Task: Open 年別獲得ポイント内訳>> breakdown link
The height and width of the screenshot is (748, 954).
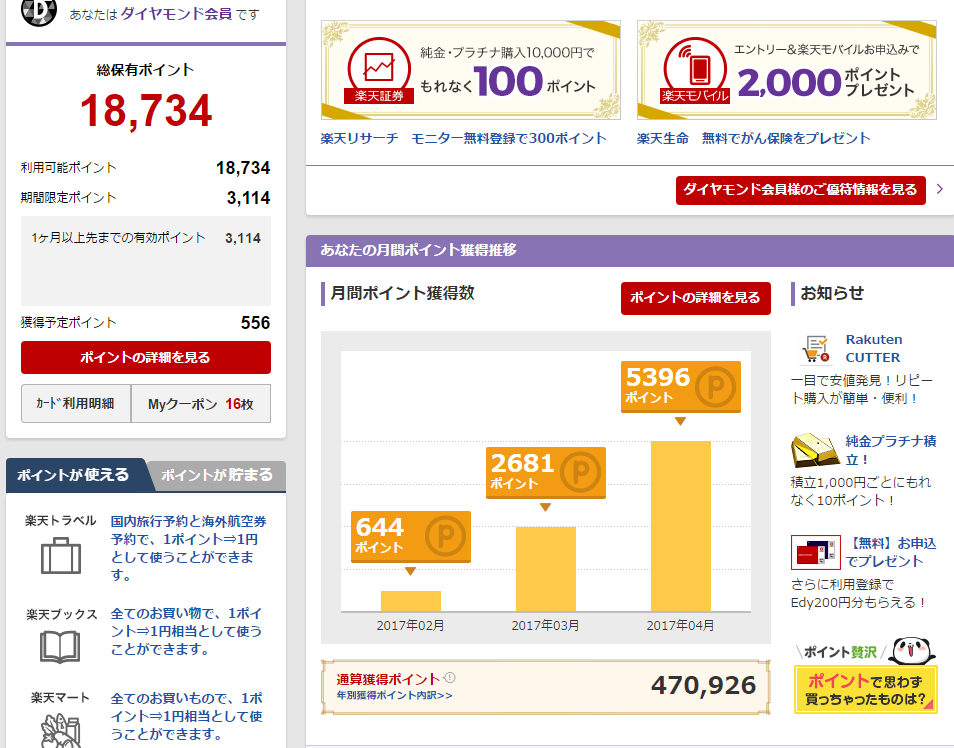Action: [x=394, y=695]
